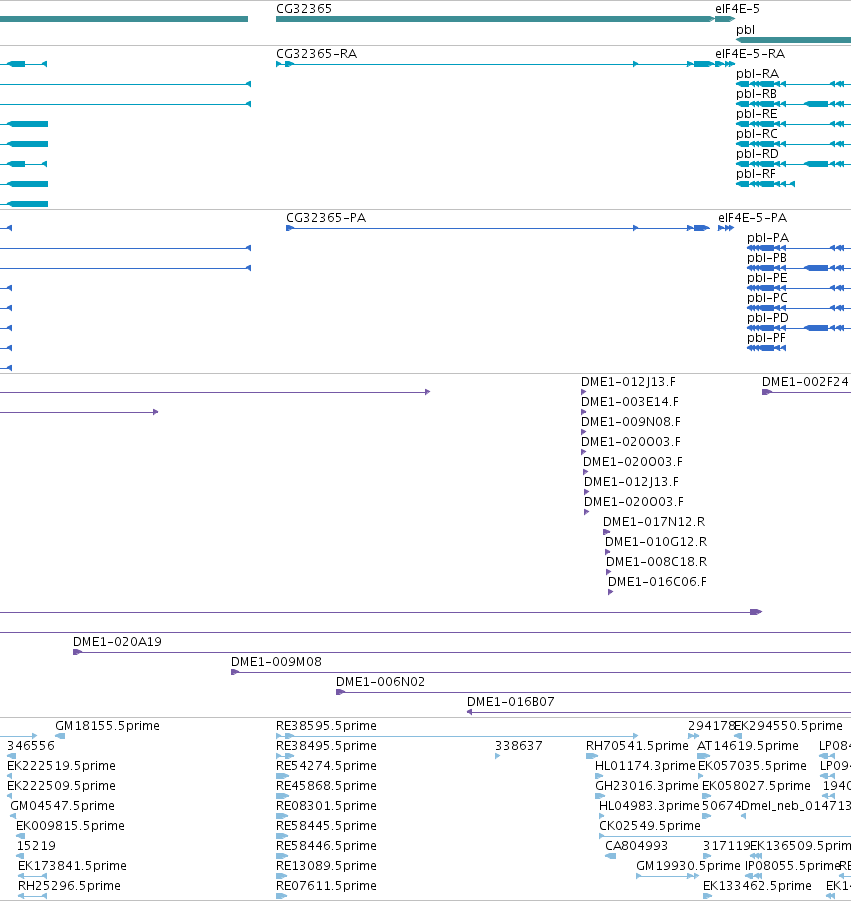This screenshot has height=901, width=851.
Task: Select the eIF4E-5-RA transcript label
Action: pyautogui.click(x=750, y=53)
